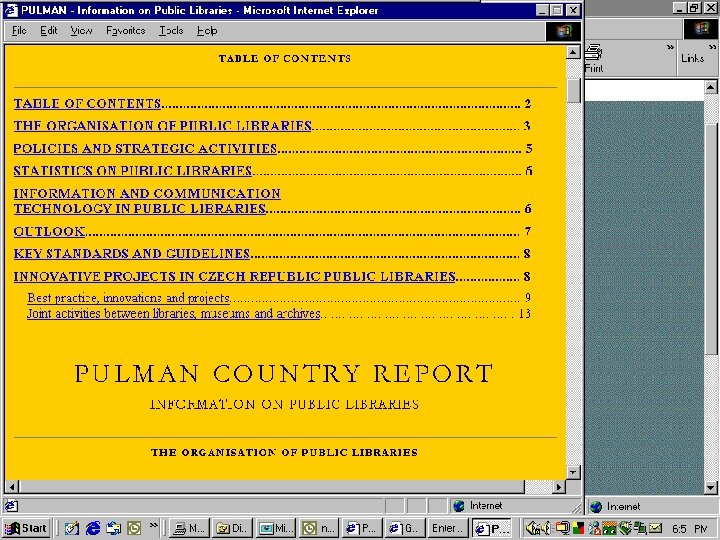Click background window scrollbar up arrow
This screenshot has width=720, height=540.
(711, 87)
